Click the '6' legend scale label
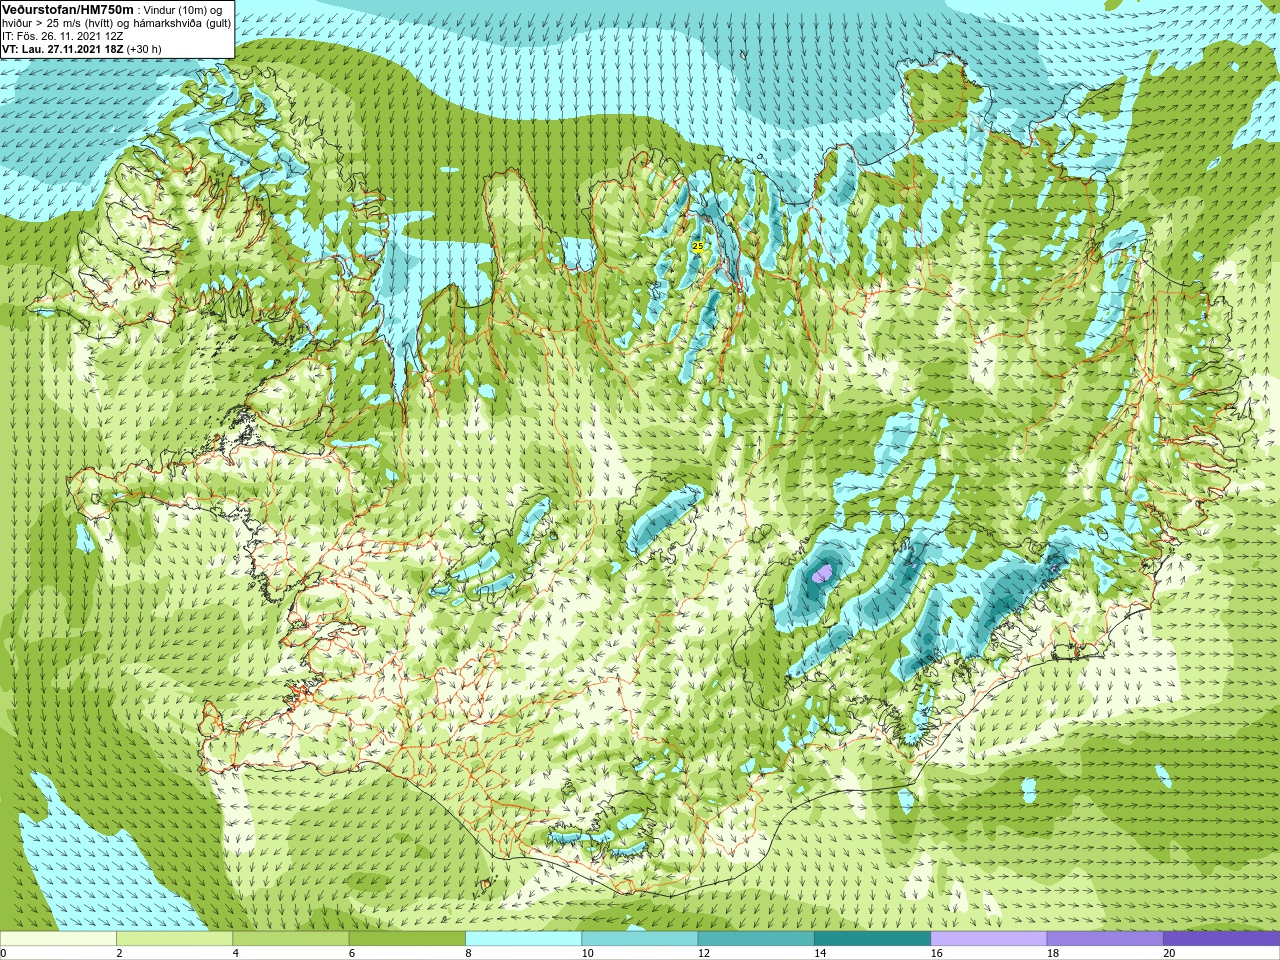 coord(352,953)
